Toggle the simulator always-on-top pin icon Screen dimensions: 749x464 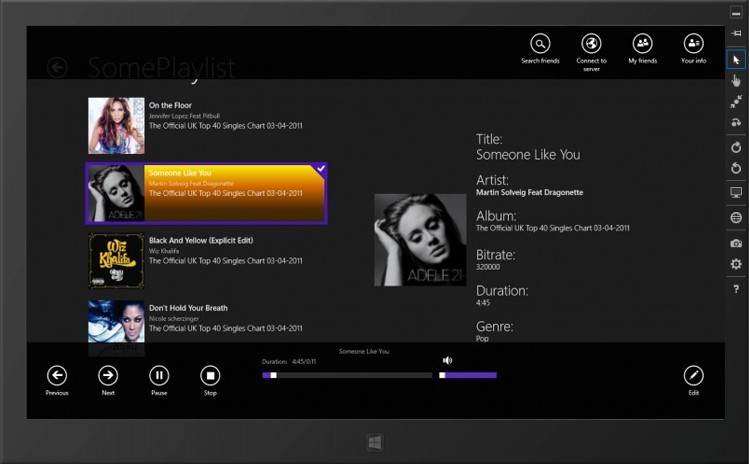point(736,33)
